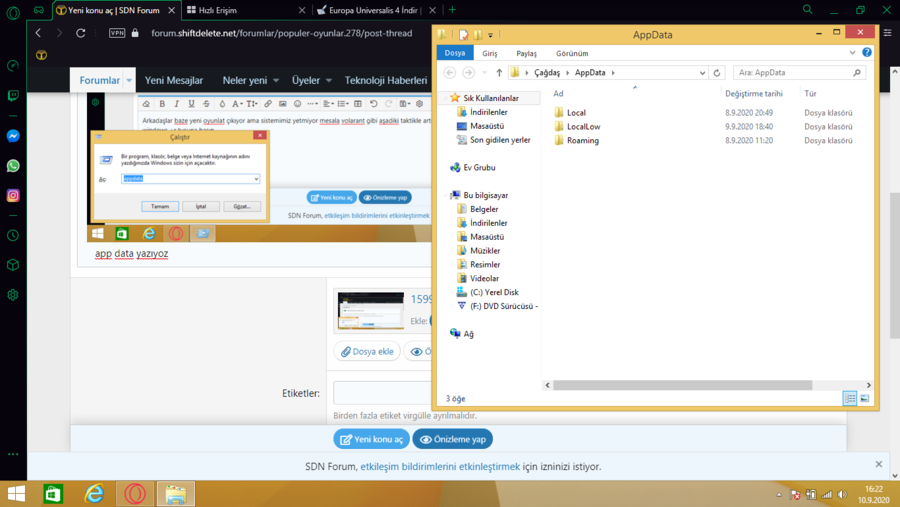This screenshot has width=900, height=507.
Task: Open the Twitch sidebar panel
Action: tap(13, 96)
